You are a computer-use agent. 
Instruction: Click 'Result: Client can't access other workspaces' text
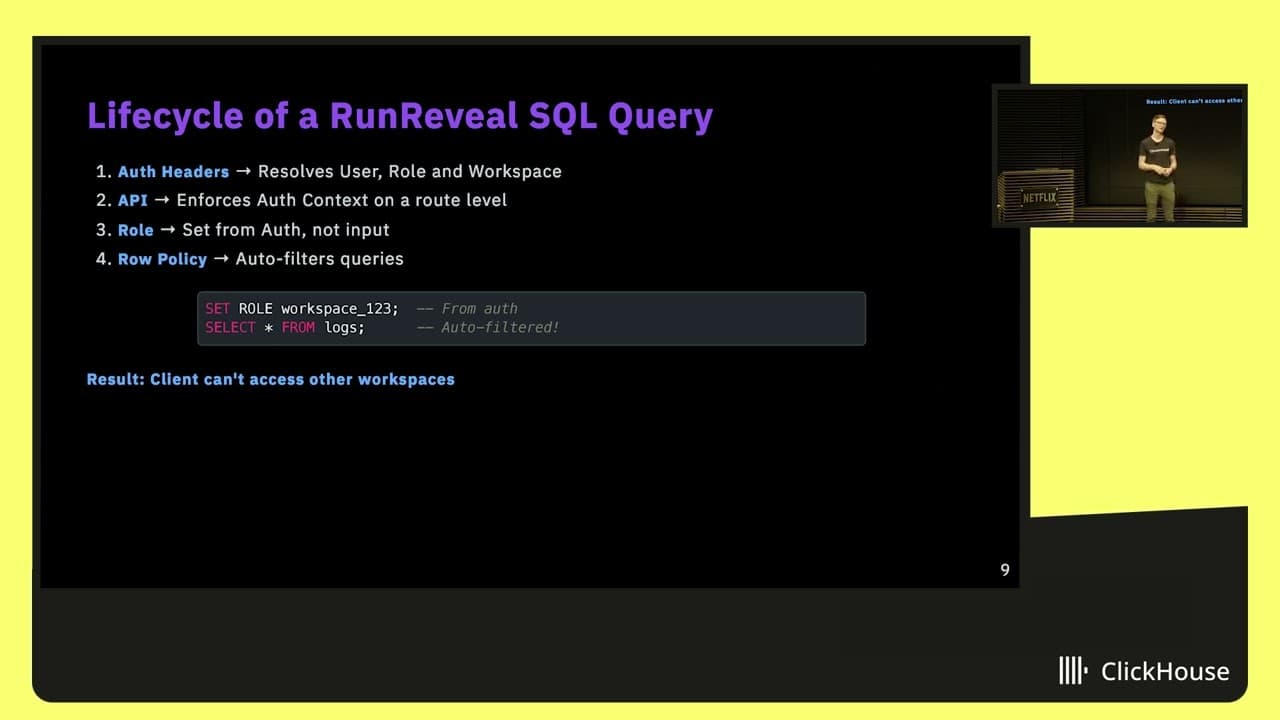[x=270, y=380]
